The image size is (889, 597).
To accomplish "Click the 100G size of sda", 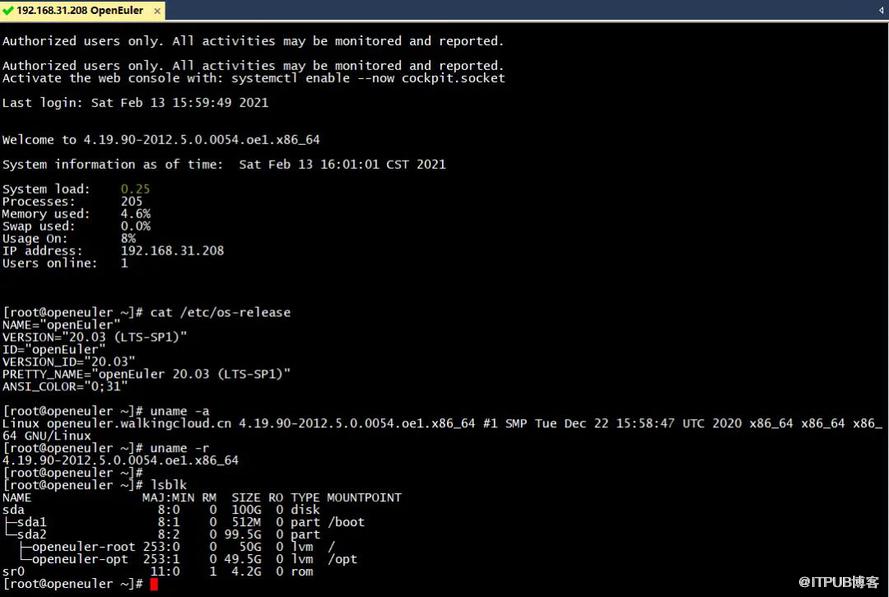I will pos(246,510).
